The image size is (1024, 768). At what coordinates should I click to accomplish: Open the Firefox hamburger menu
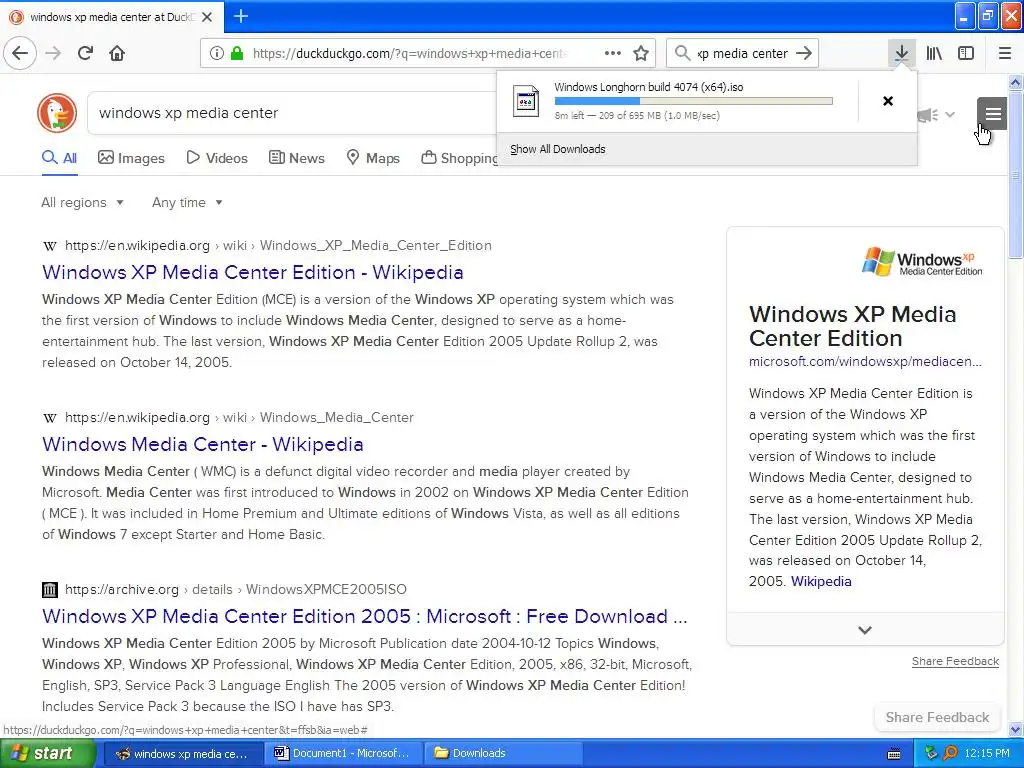tap(1004, 54)
